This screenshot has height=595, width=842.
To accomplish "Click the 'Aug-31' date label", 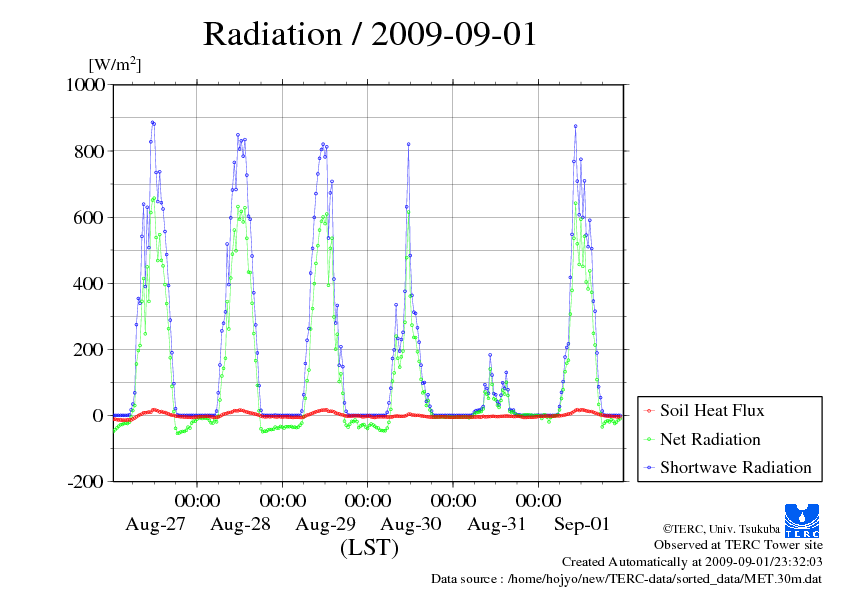I will (496, 524).
